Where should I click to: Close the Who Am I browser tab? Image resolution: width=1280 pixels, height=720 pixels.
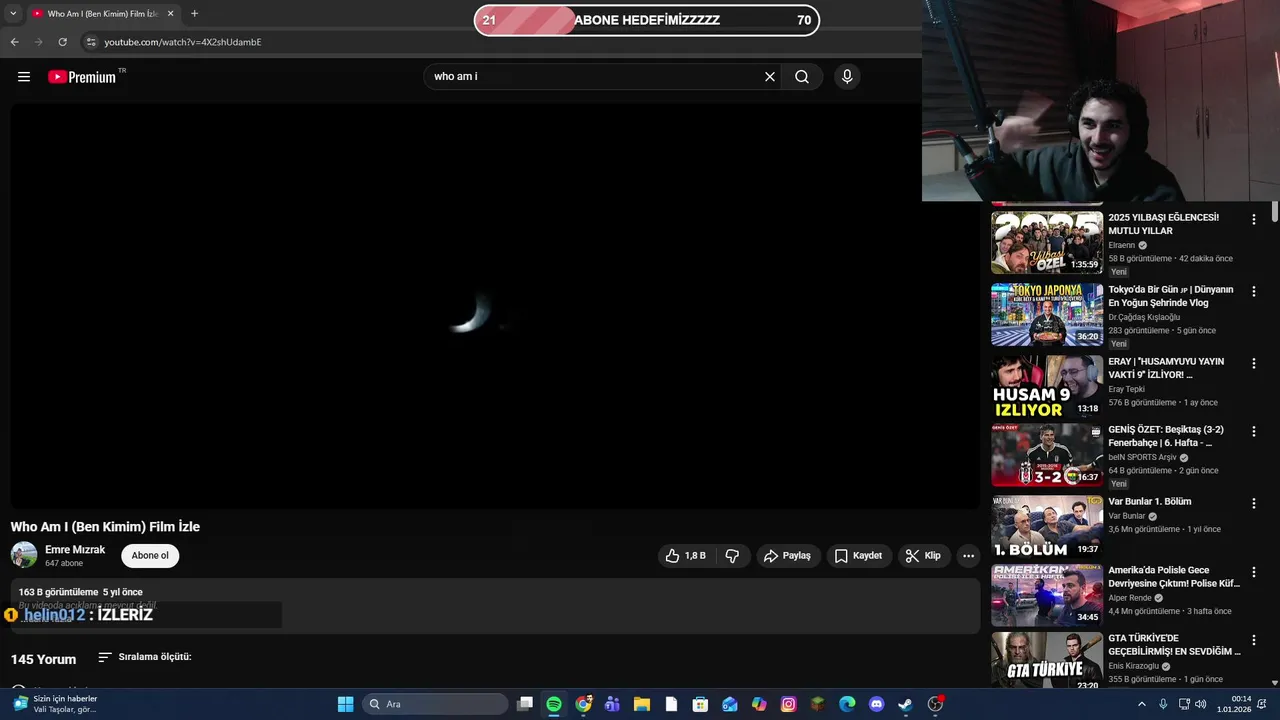point(170,14)
